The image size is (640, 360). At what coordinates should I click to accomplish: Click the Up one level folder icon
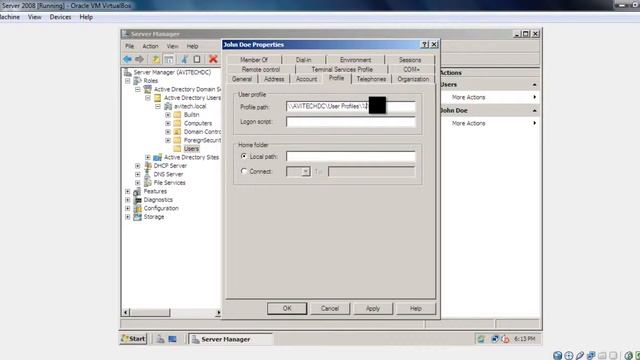pyautogui.click(x=156, y=60)
